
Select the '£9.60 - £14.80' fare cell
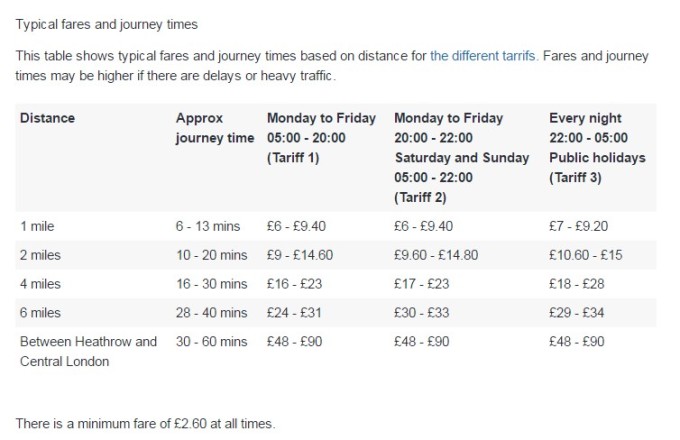coord(436,255)
